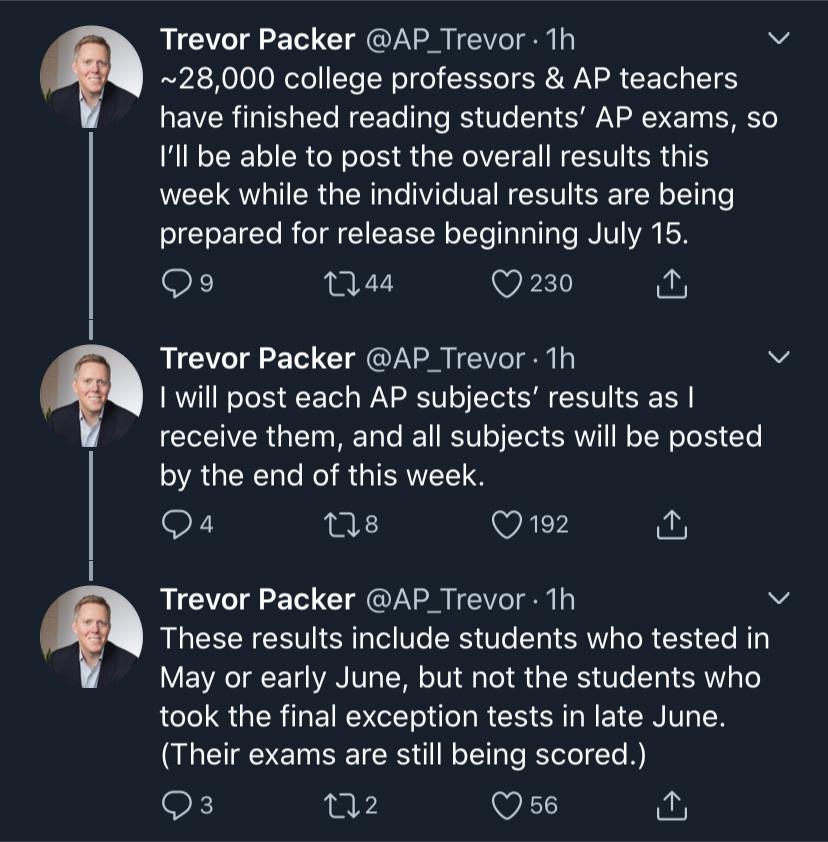Viewport: 828px width, 842px height.
Task: Open the dropdown menu on the second tweet
Action: pyautogui.click(x=777, y=355)
